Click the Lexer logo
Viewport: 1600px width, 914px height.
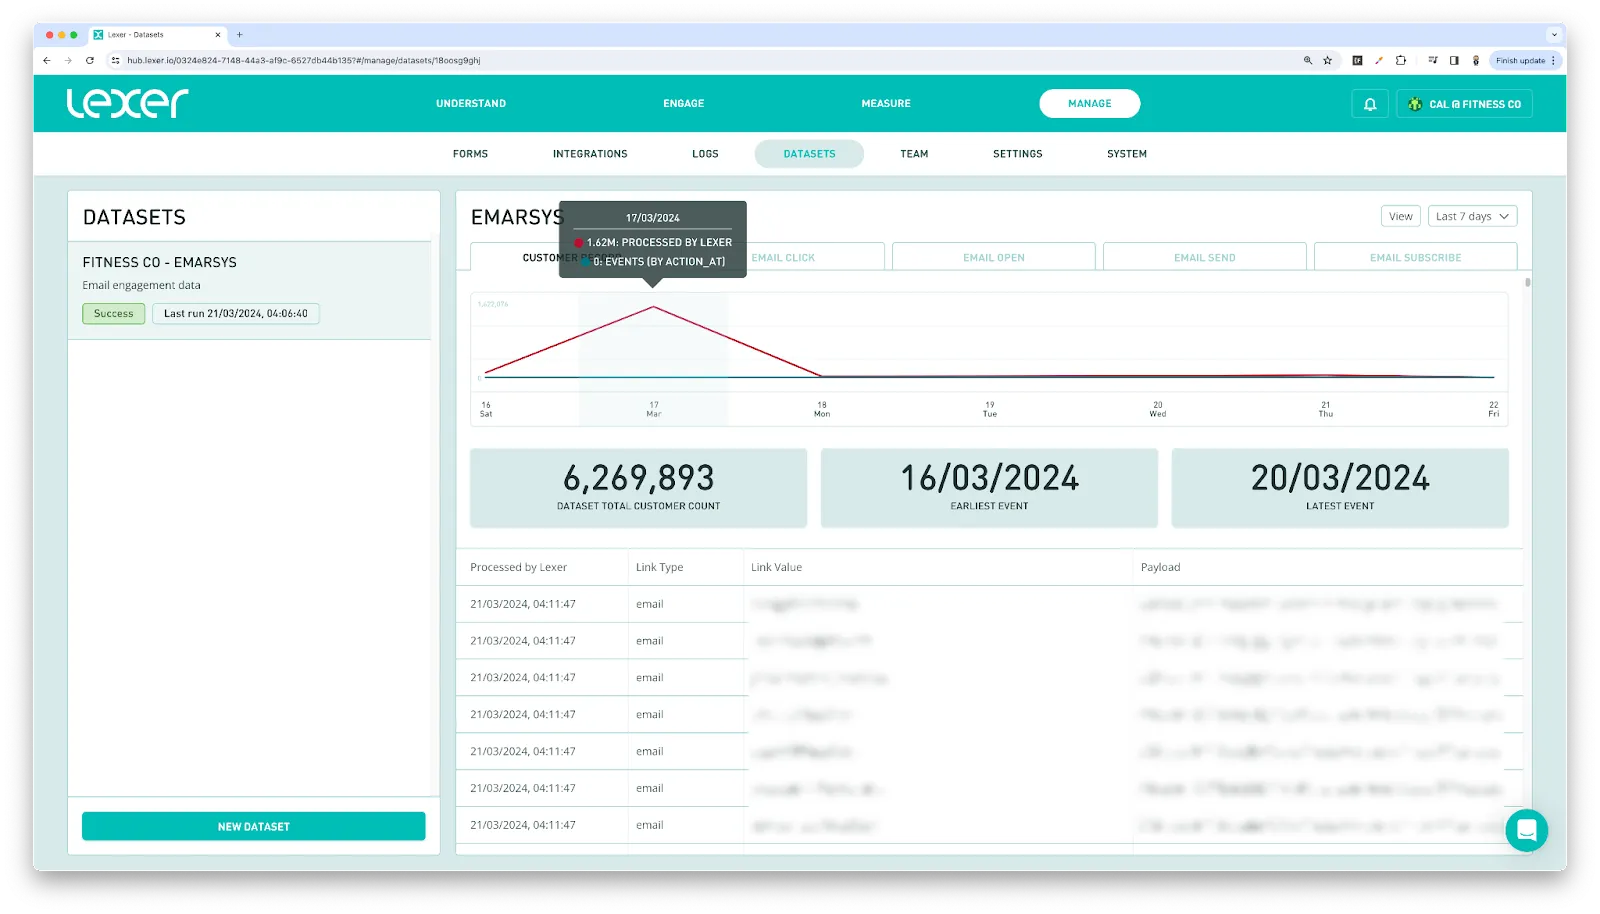[x=127, y=103]
